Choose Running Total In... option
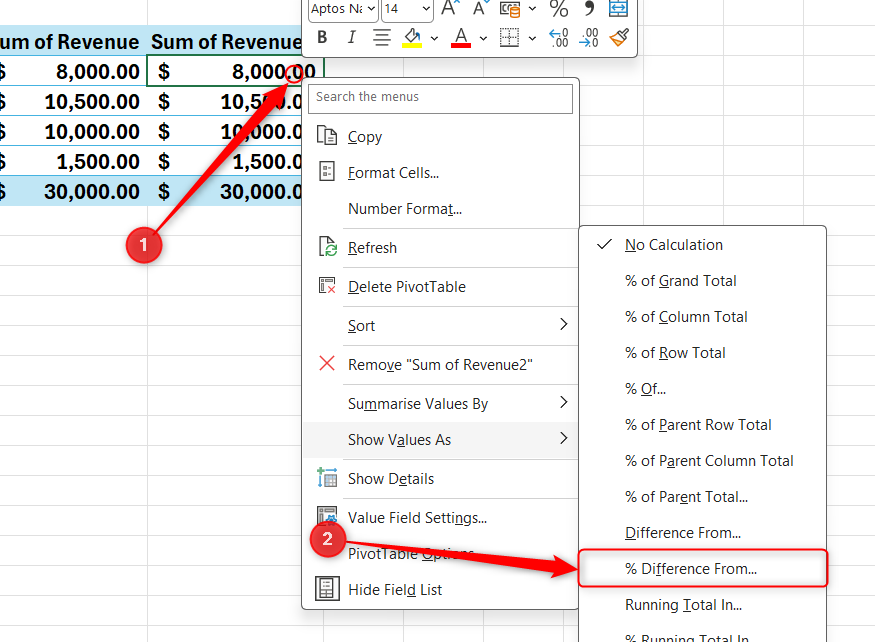This screenshot has width=875, height=642. click(x=703, y=605)
